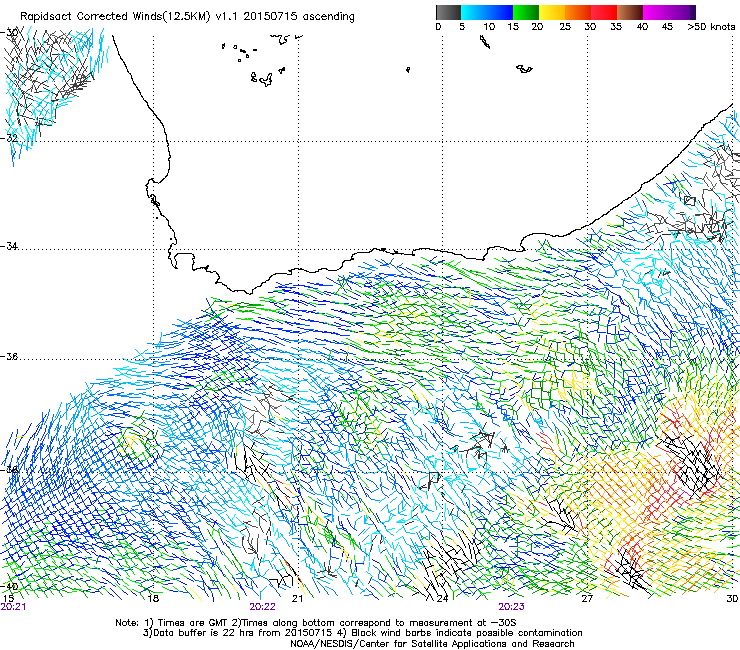Click the orange 25-30 knots legend band
The height and width of the screenshot is (650, 740).
[x=578, y=12]
